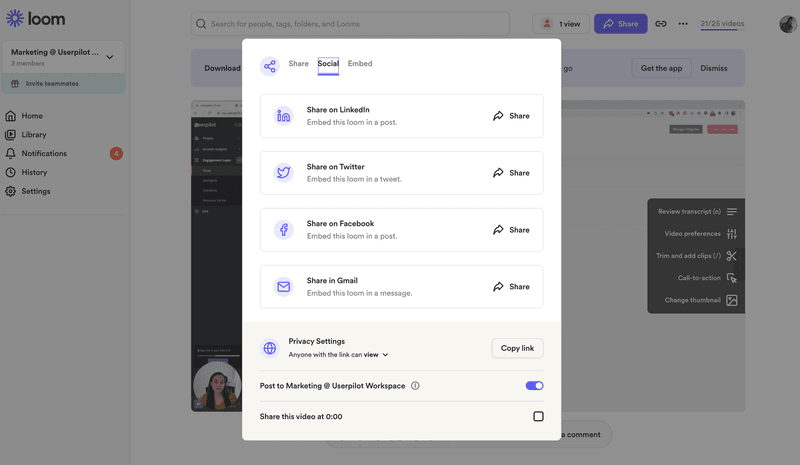Click the 'Embed this loom in a message.' text
800x465 pixels.
point(359,293)
